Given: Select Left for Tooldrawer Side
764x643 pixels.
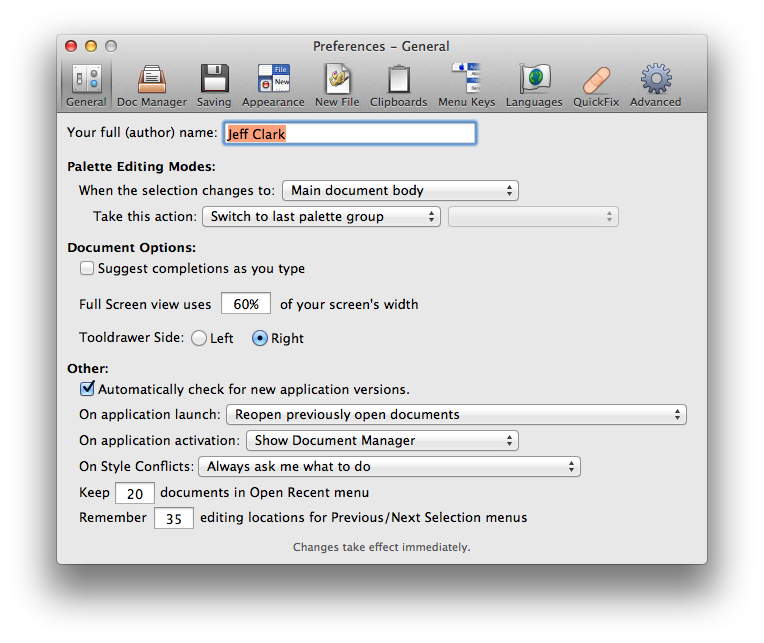Looking at the screenshot, I should (199, 338).
